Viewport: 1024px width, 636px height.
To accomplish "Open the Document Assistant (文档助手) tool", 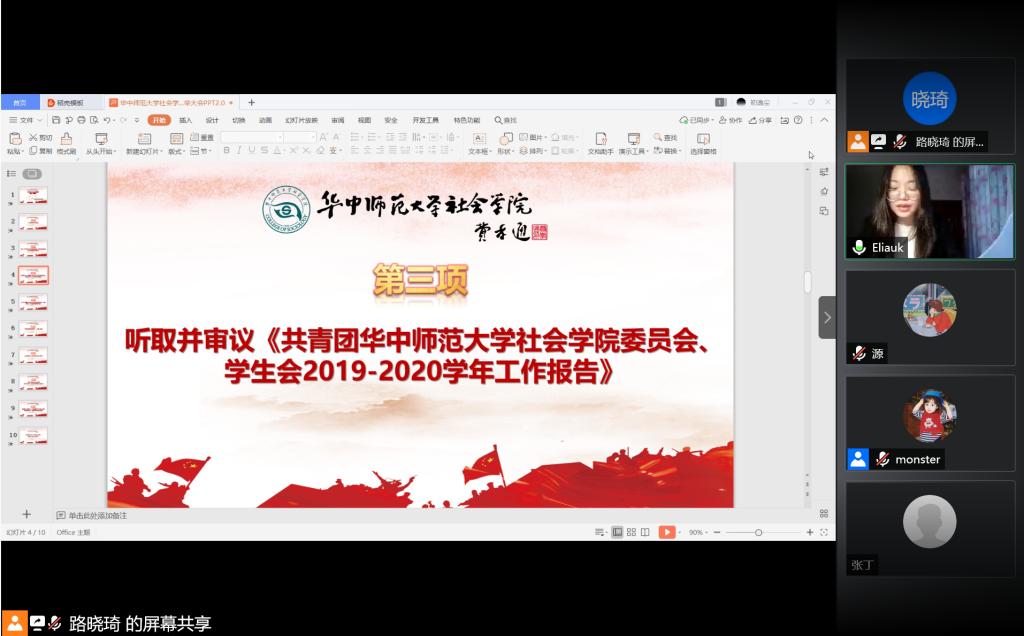I will click(601, 138).
